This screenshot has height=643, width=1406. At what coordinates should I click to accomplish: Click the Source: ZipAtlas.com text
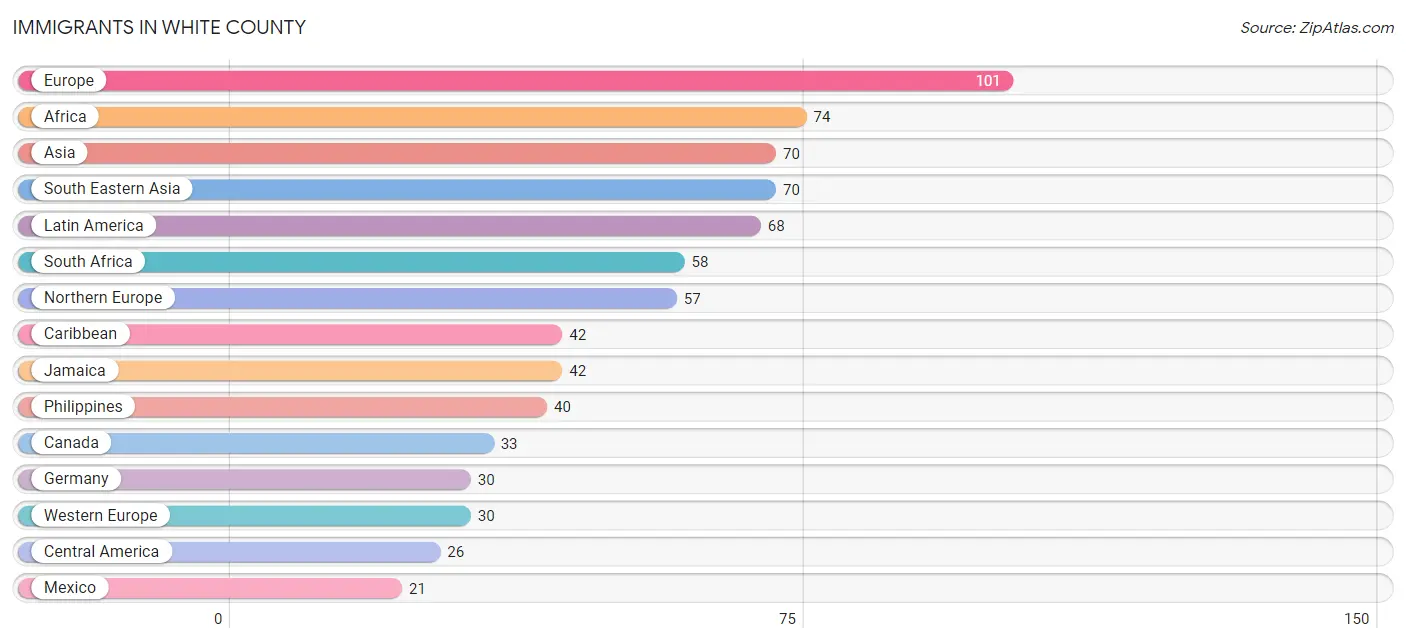(1317, 28)
